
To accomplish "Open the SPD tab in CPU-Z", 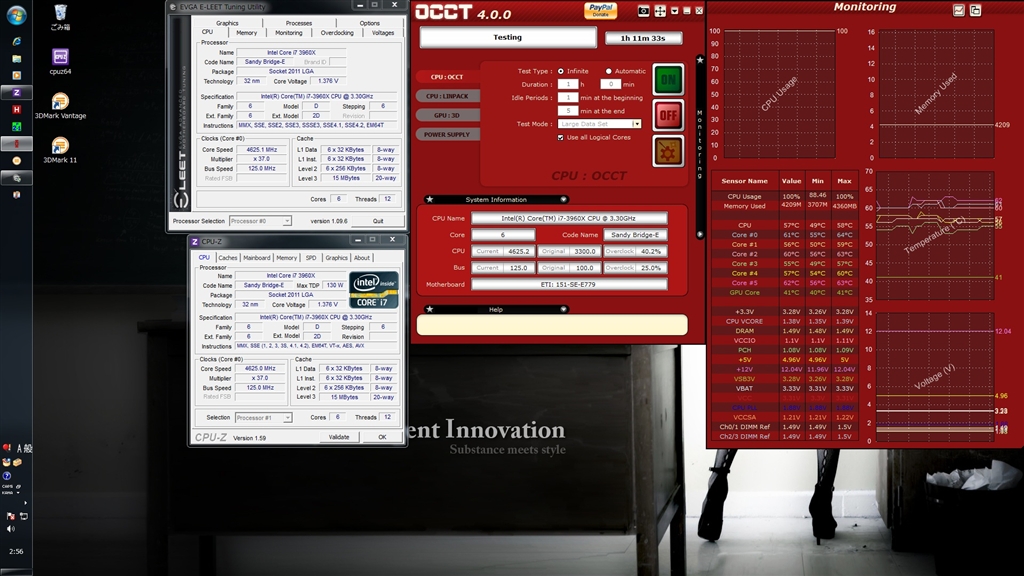I will click(311, 258).
